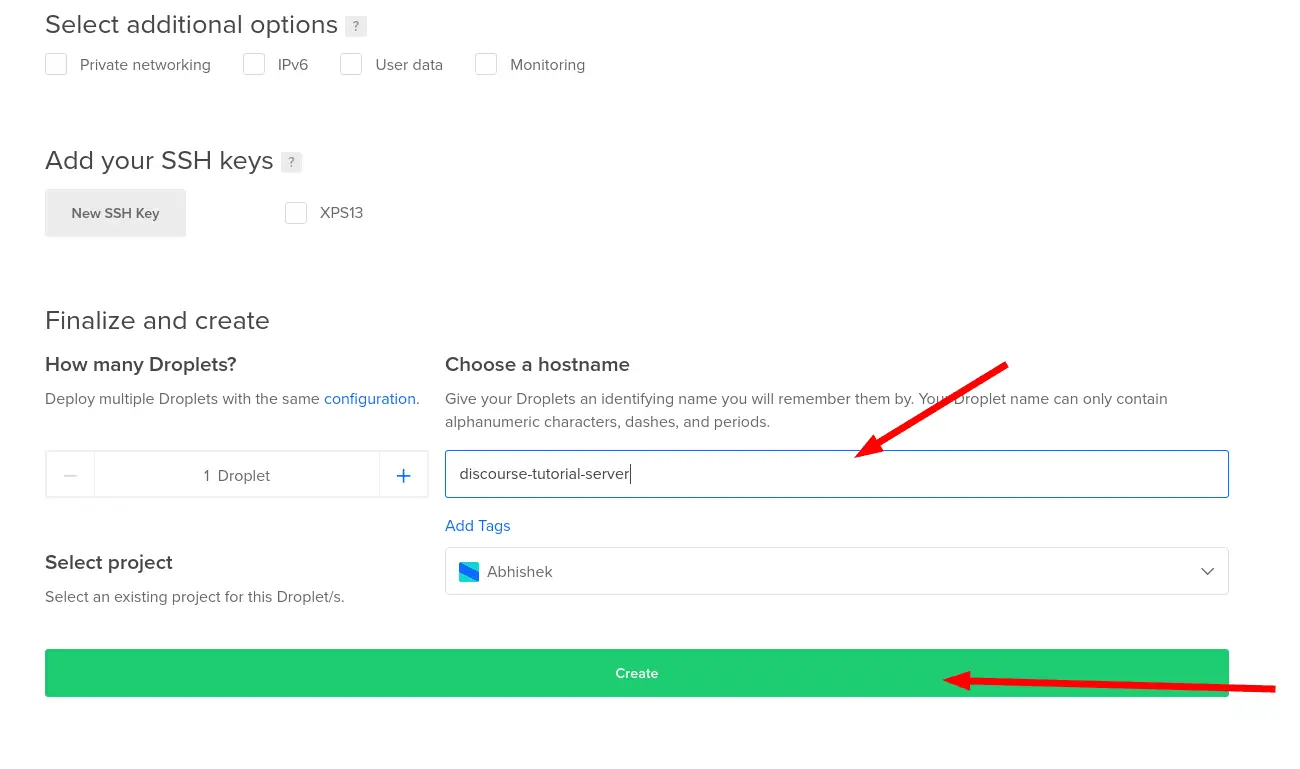Increase Droplet count with plus button
This screenshot has width=1300, height=769.
403,475
